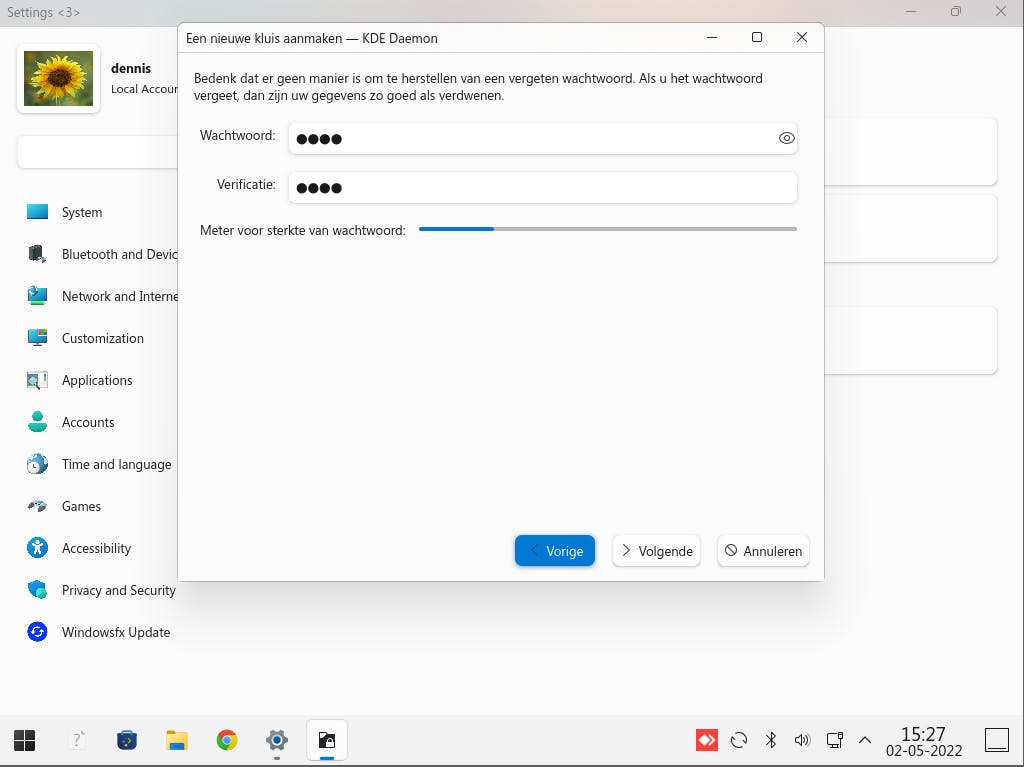Open Applications settings category

click(x=97, y=380)
